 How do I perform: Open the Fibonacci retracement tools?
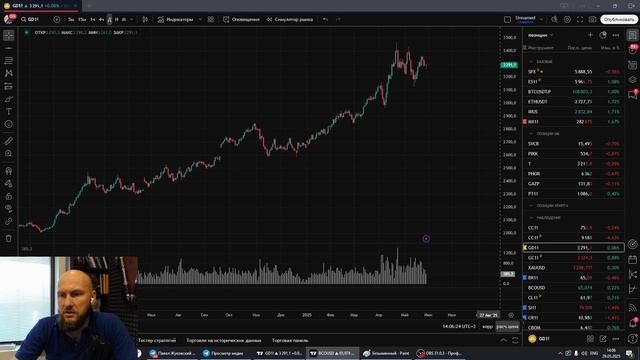coord(9,61)
